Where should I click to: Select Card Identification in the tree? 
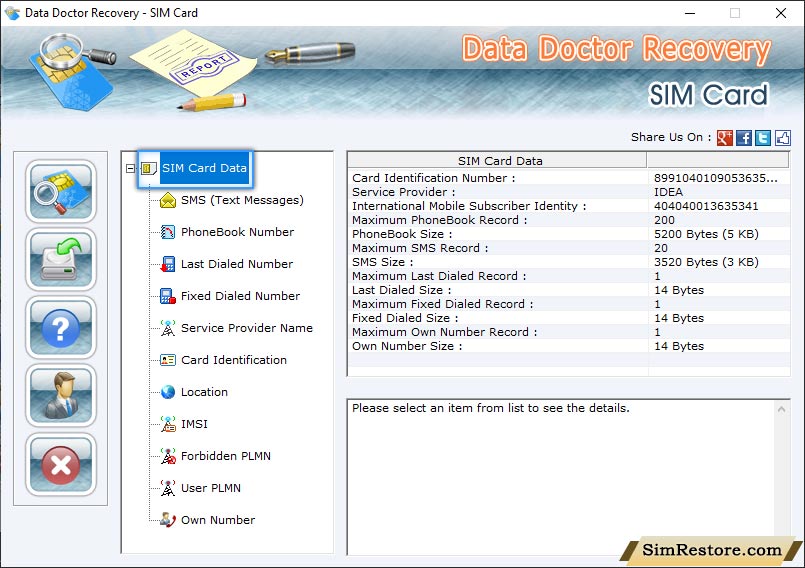[x=234, y=360]
